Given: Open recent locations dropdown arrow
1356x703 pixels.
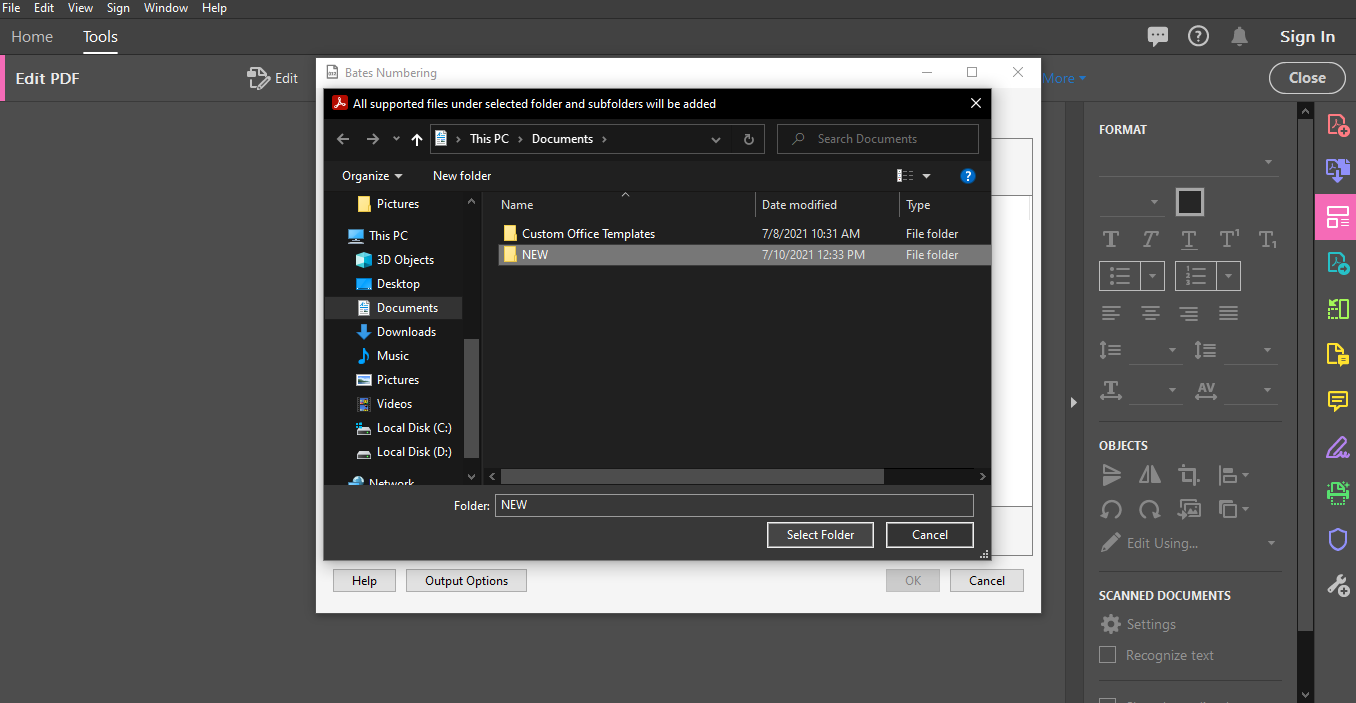Looking at the screenshot, I should click(396, 139).
